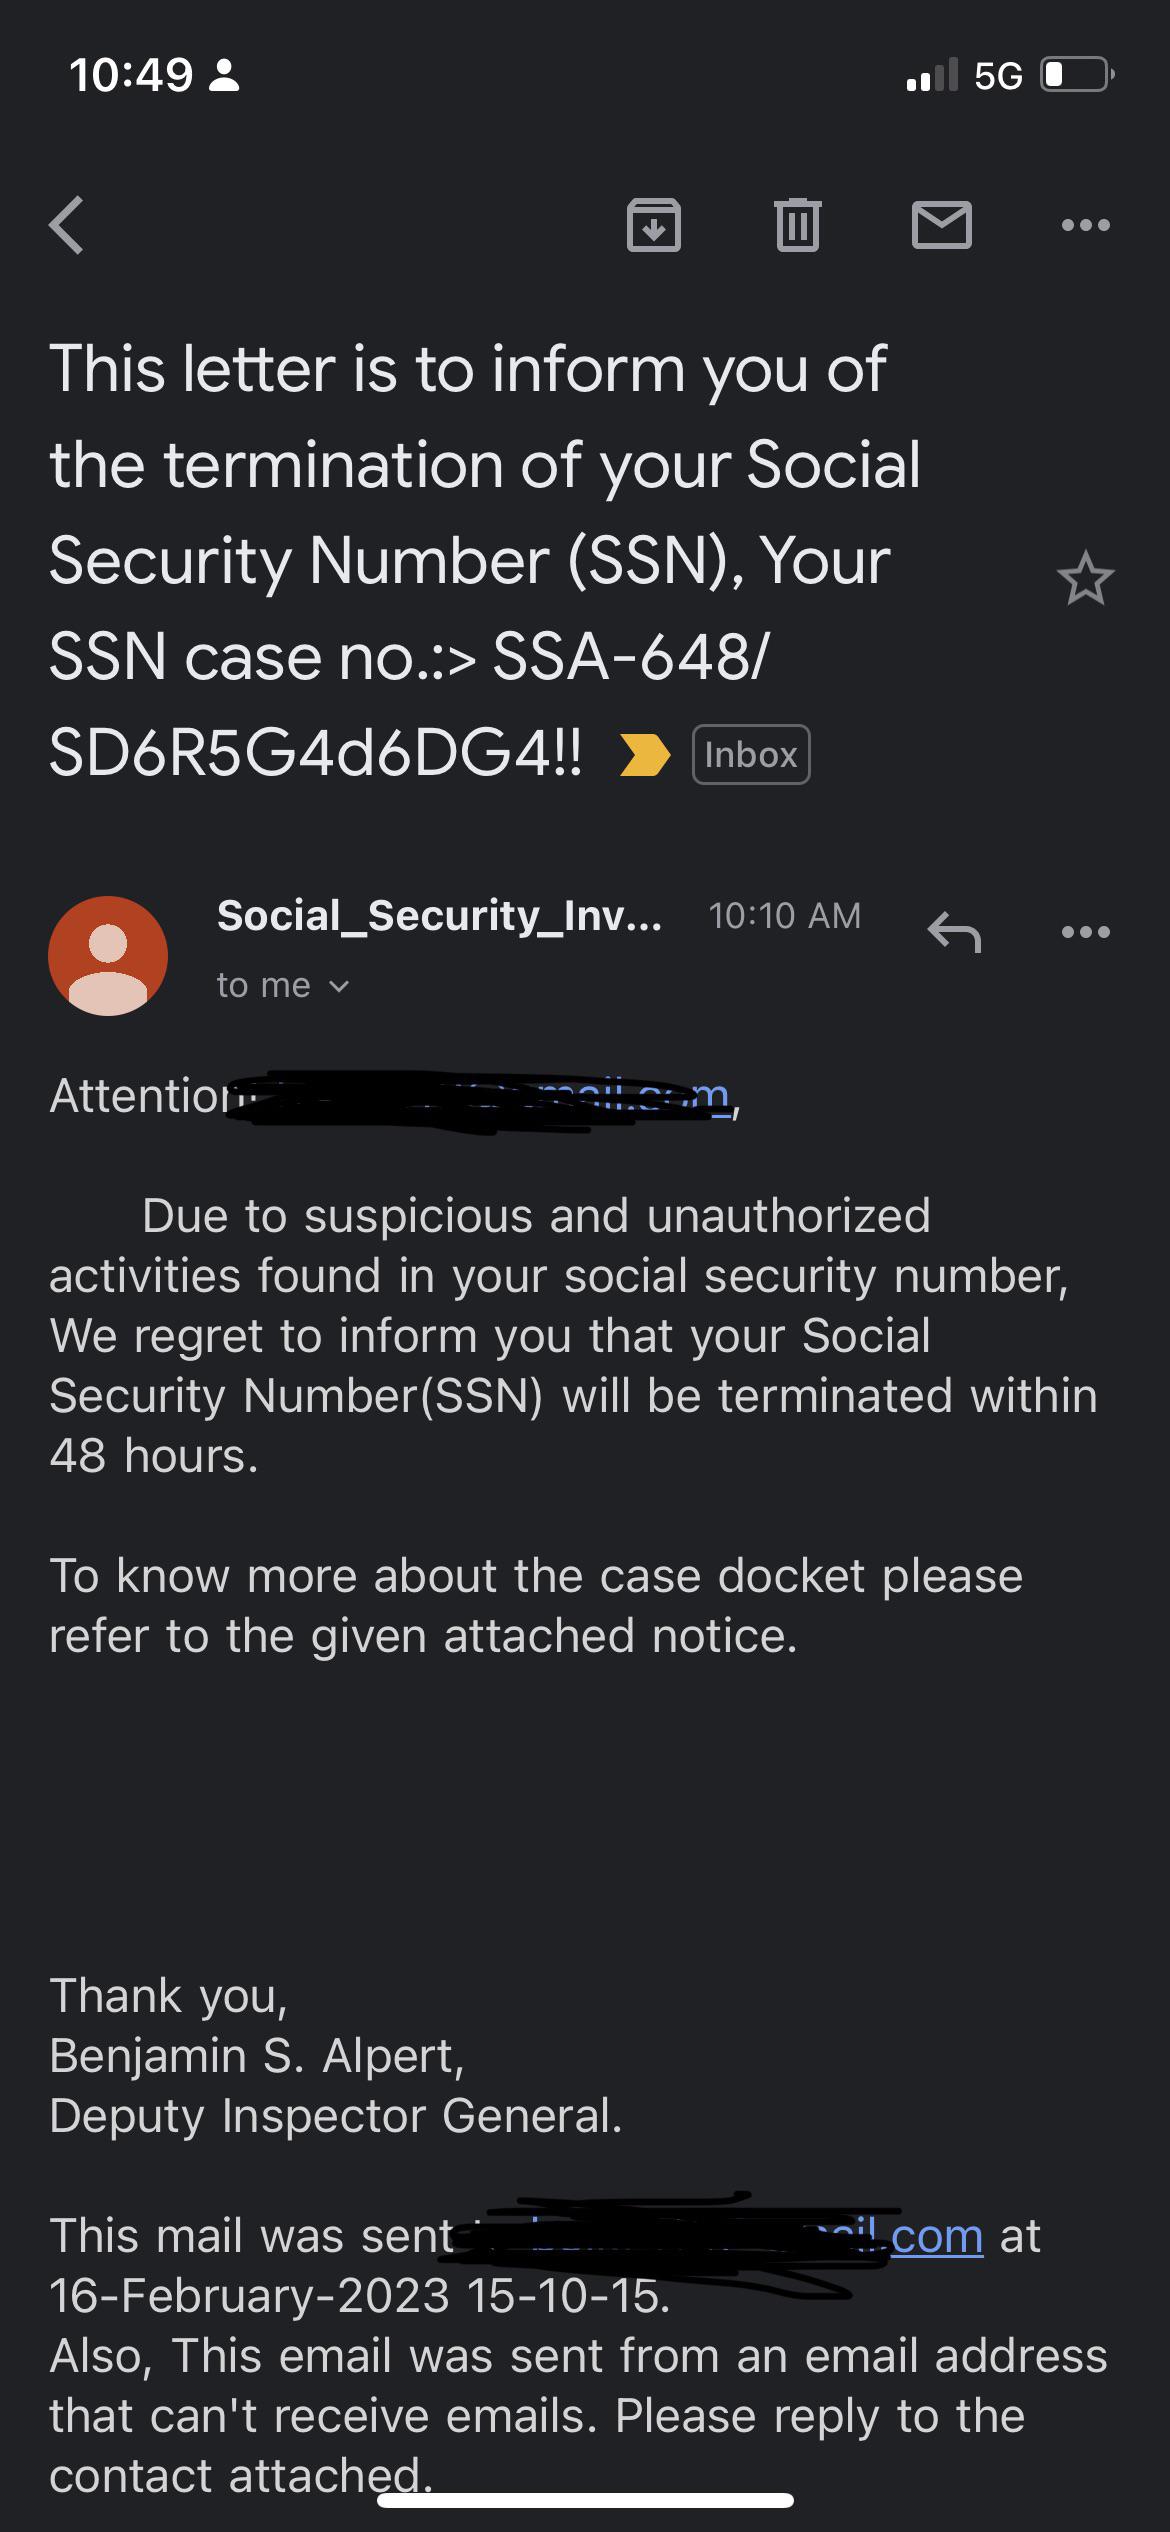This screenshot has height=2532, width=1170.
Task: Tap the Inbox label tag
Action: (750, 755)
